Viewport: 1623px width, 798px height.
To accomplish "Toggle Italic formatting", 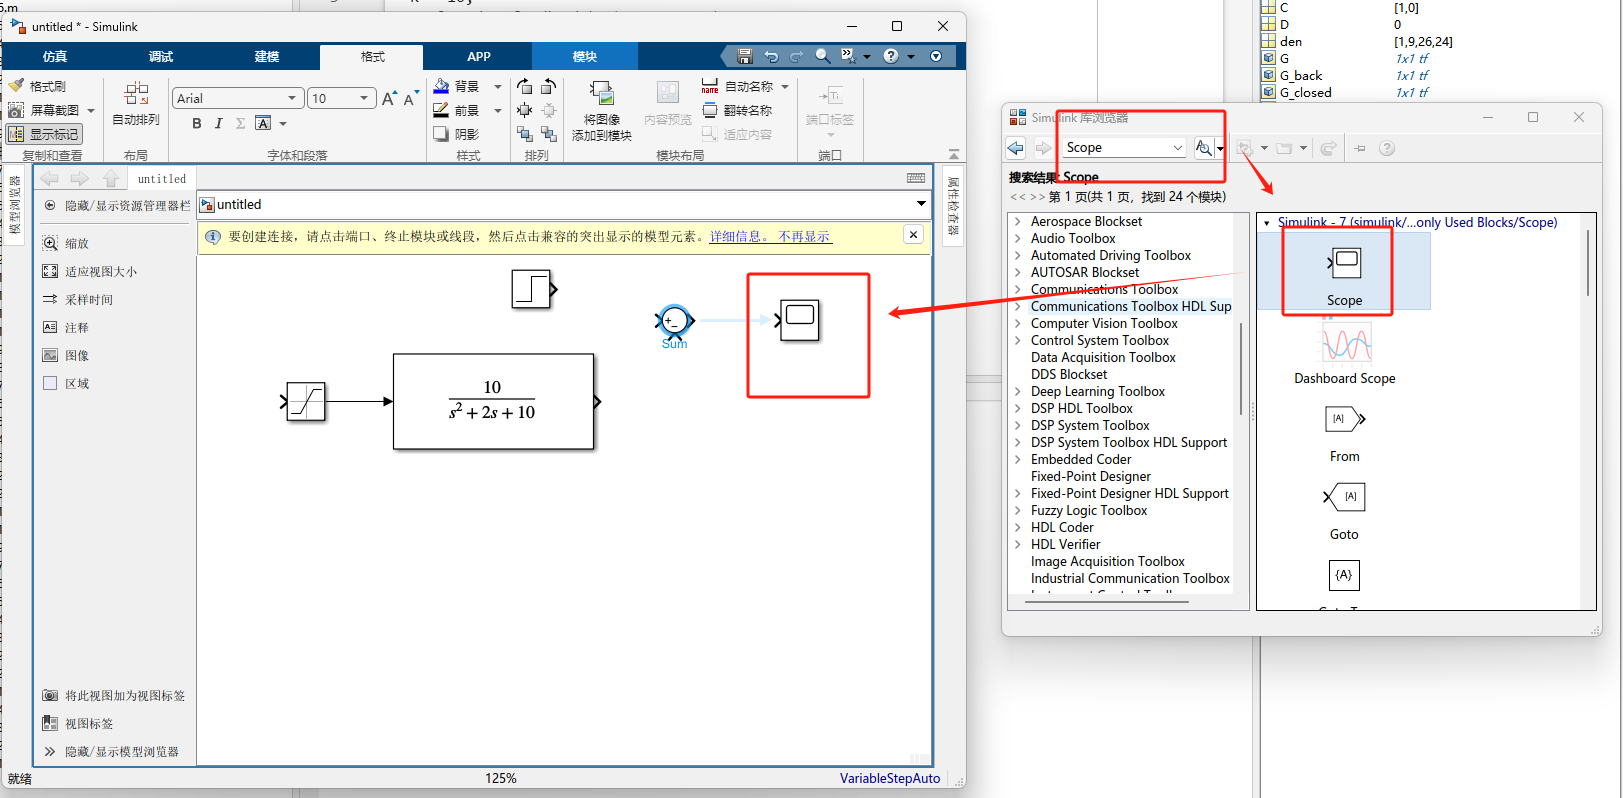I will (x=218, y=123).
